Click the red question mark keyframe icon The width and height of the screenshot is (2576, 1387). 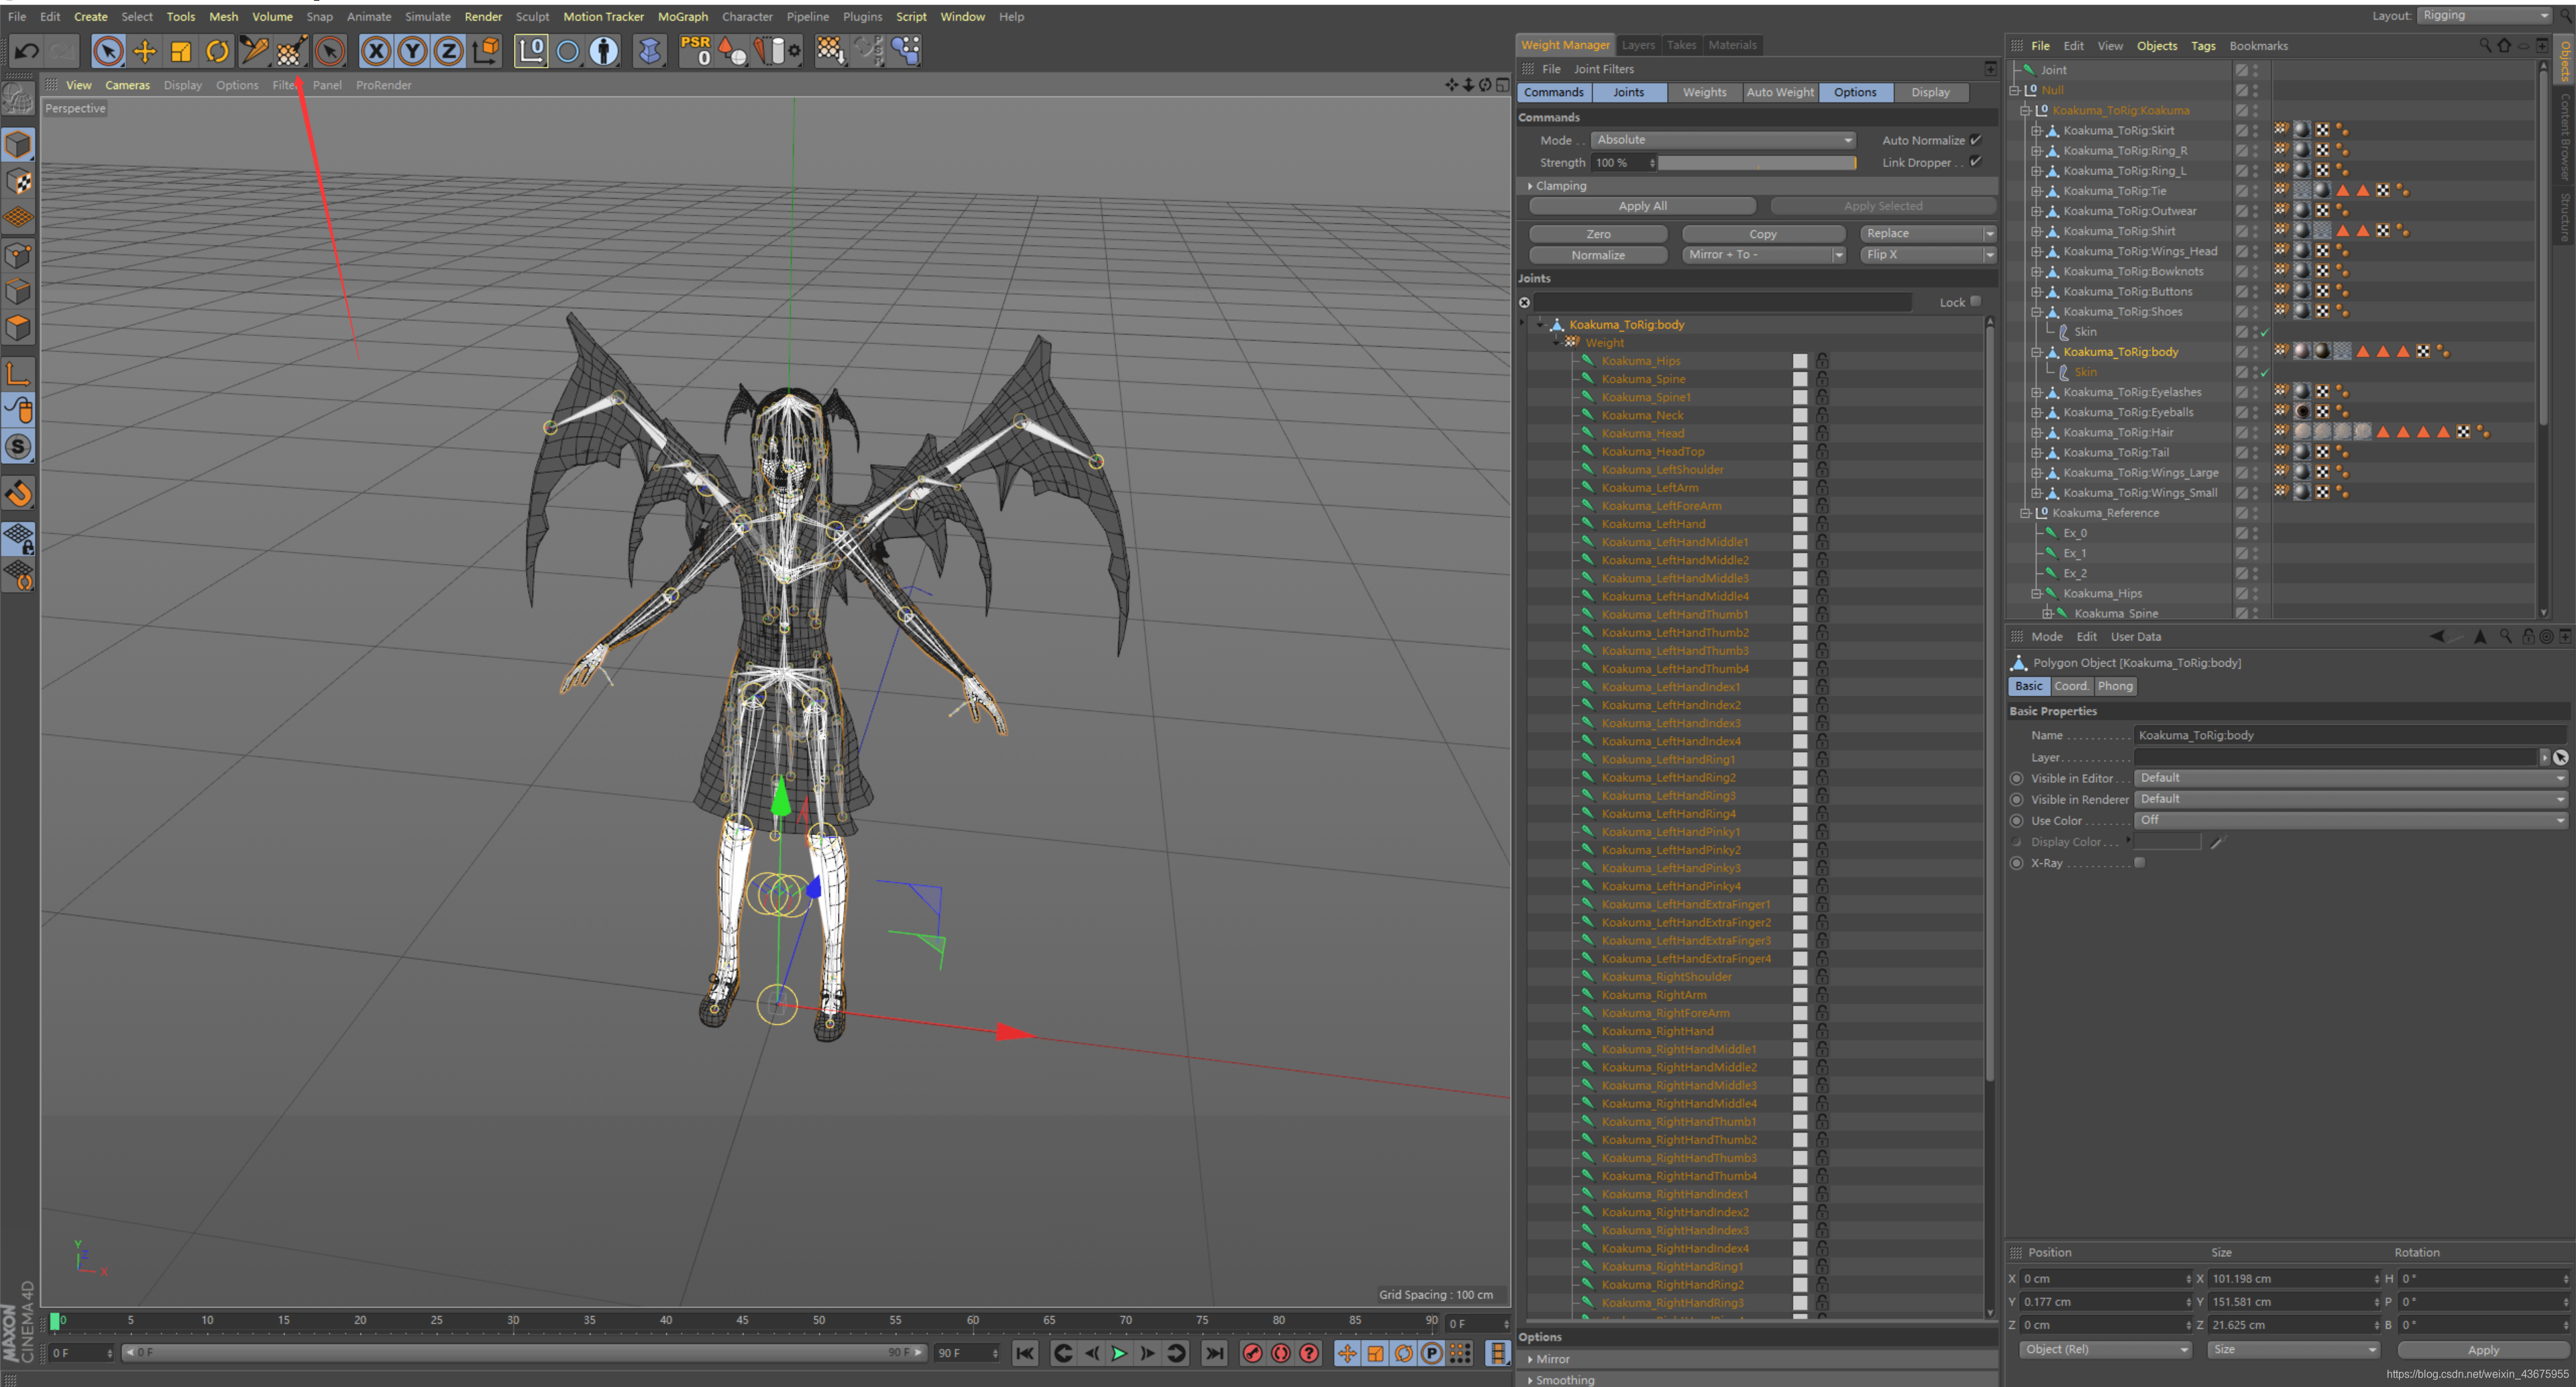(x=1309, y=1353)
